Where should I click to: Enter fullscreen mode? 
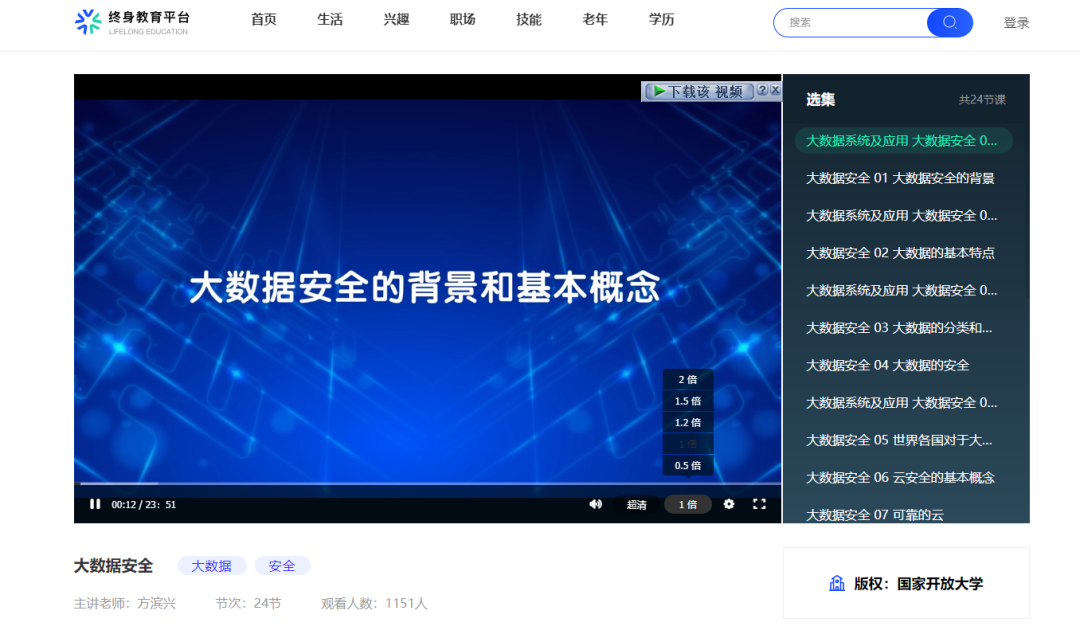pyautogui.click(x=760, y=504)
